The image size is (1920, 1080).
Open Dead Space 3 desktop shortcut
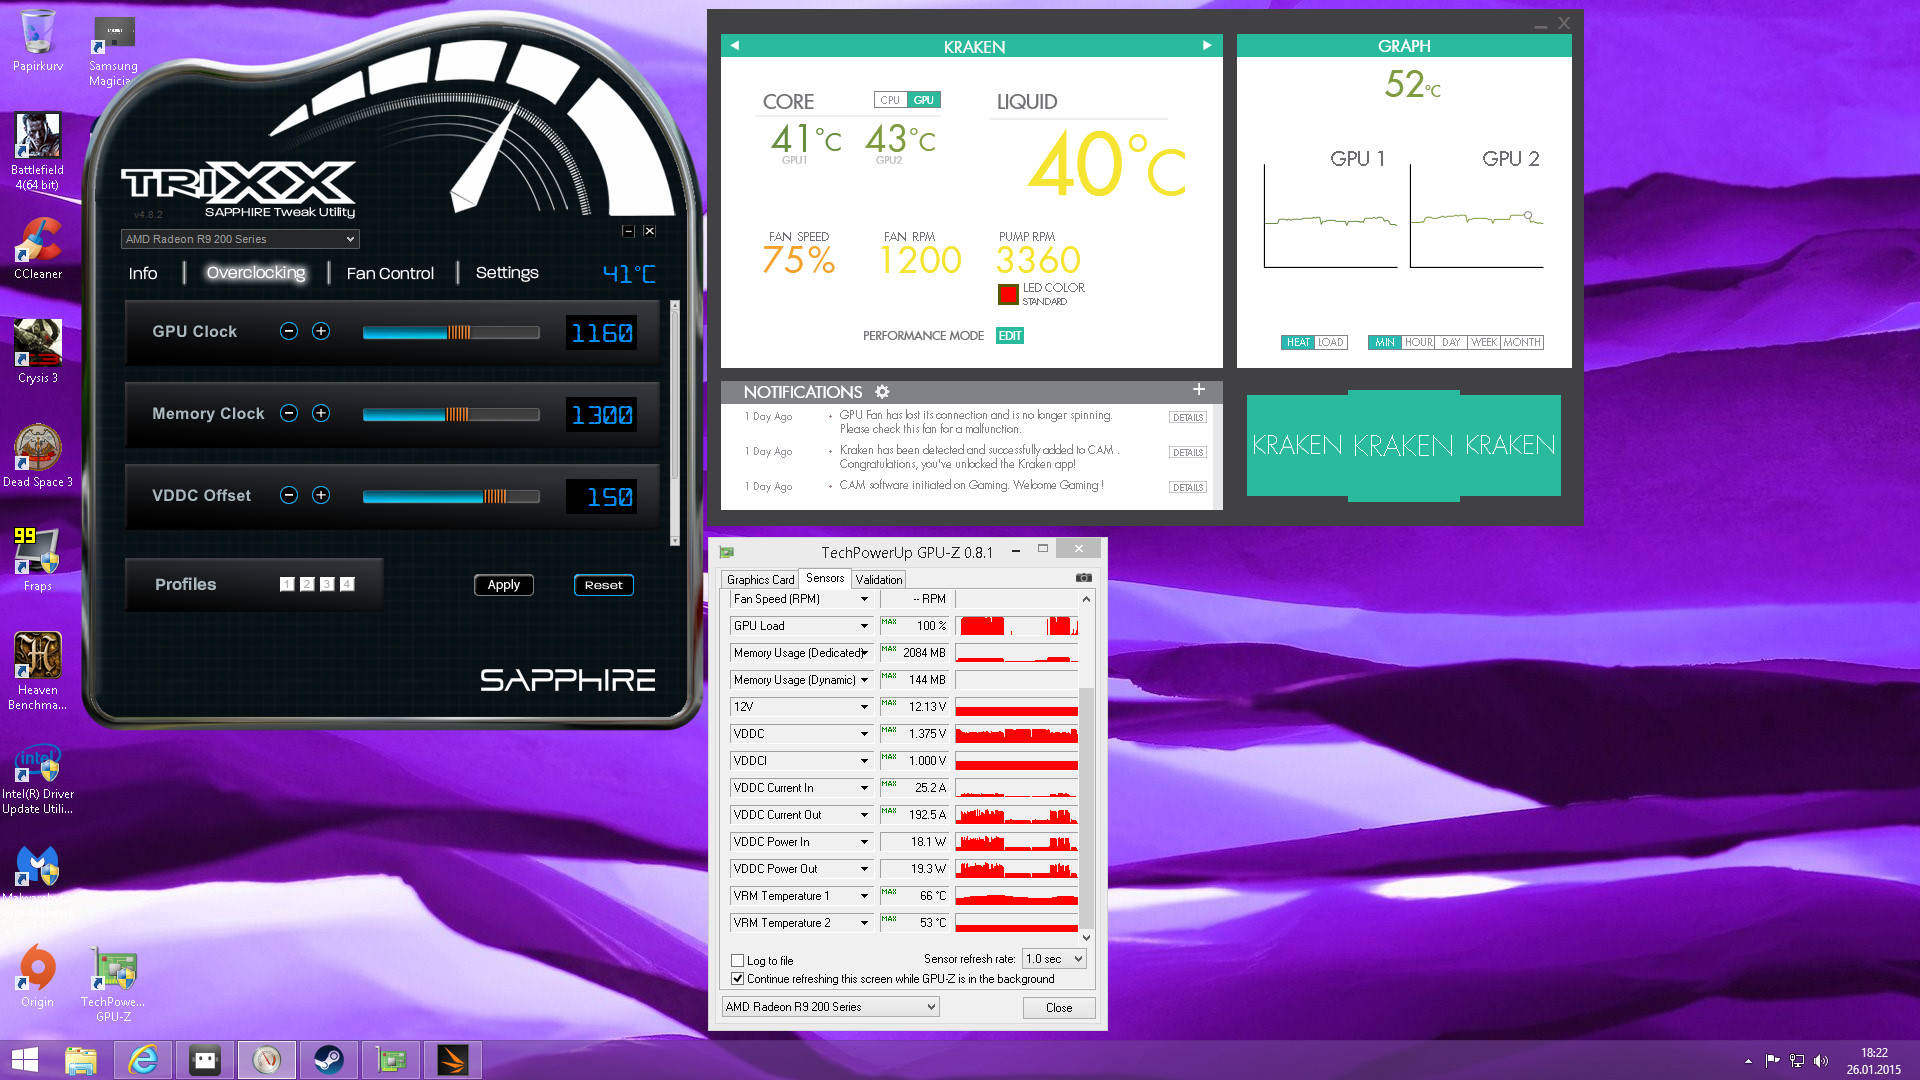(x=38, y=456)
